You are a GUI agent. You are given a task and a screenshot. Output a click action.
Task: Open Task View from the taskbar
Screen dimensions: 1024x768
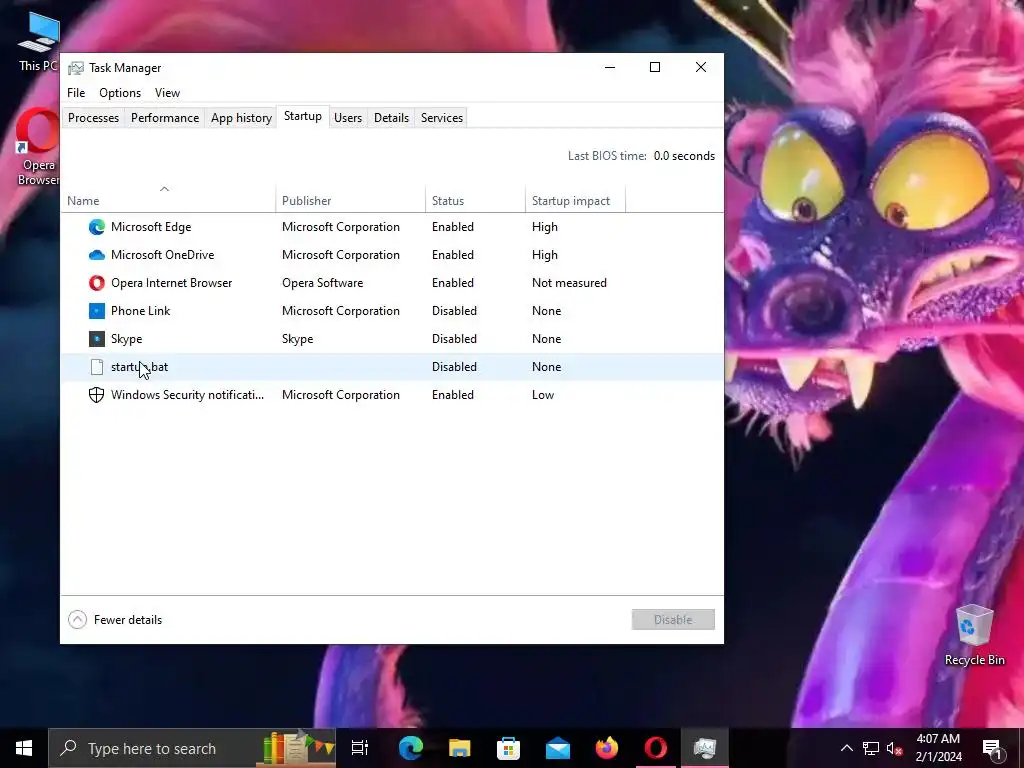(x=360, y=748)
